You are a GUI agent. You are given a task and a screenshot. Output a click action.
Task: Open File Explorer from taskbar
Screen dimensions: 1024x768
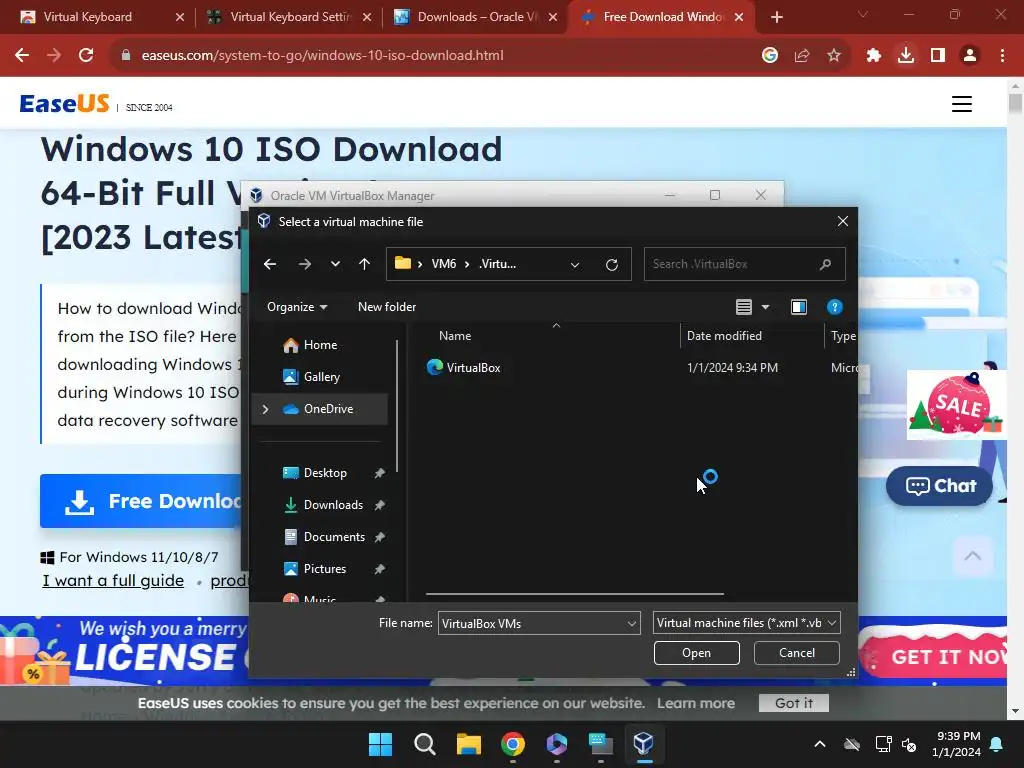click(468, 744)
